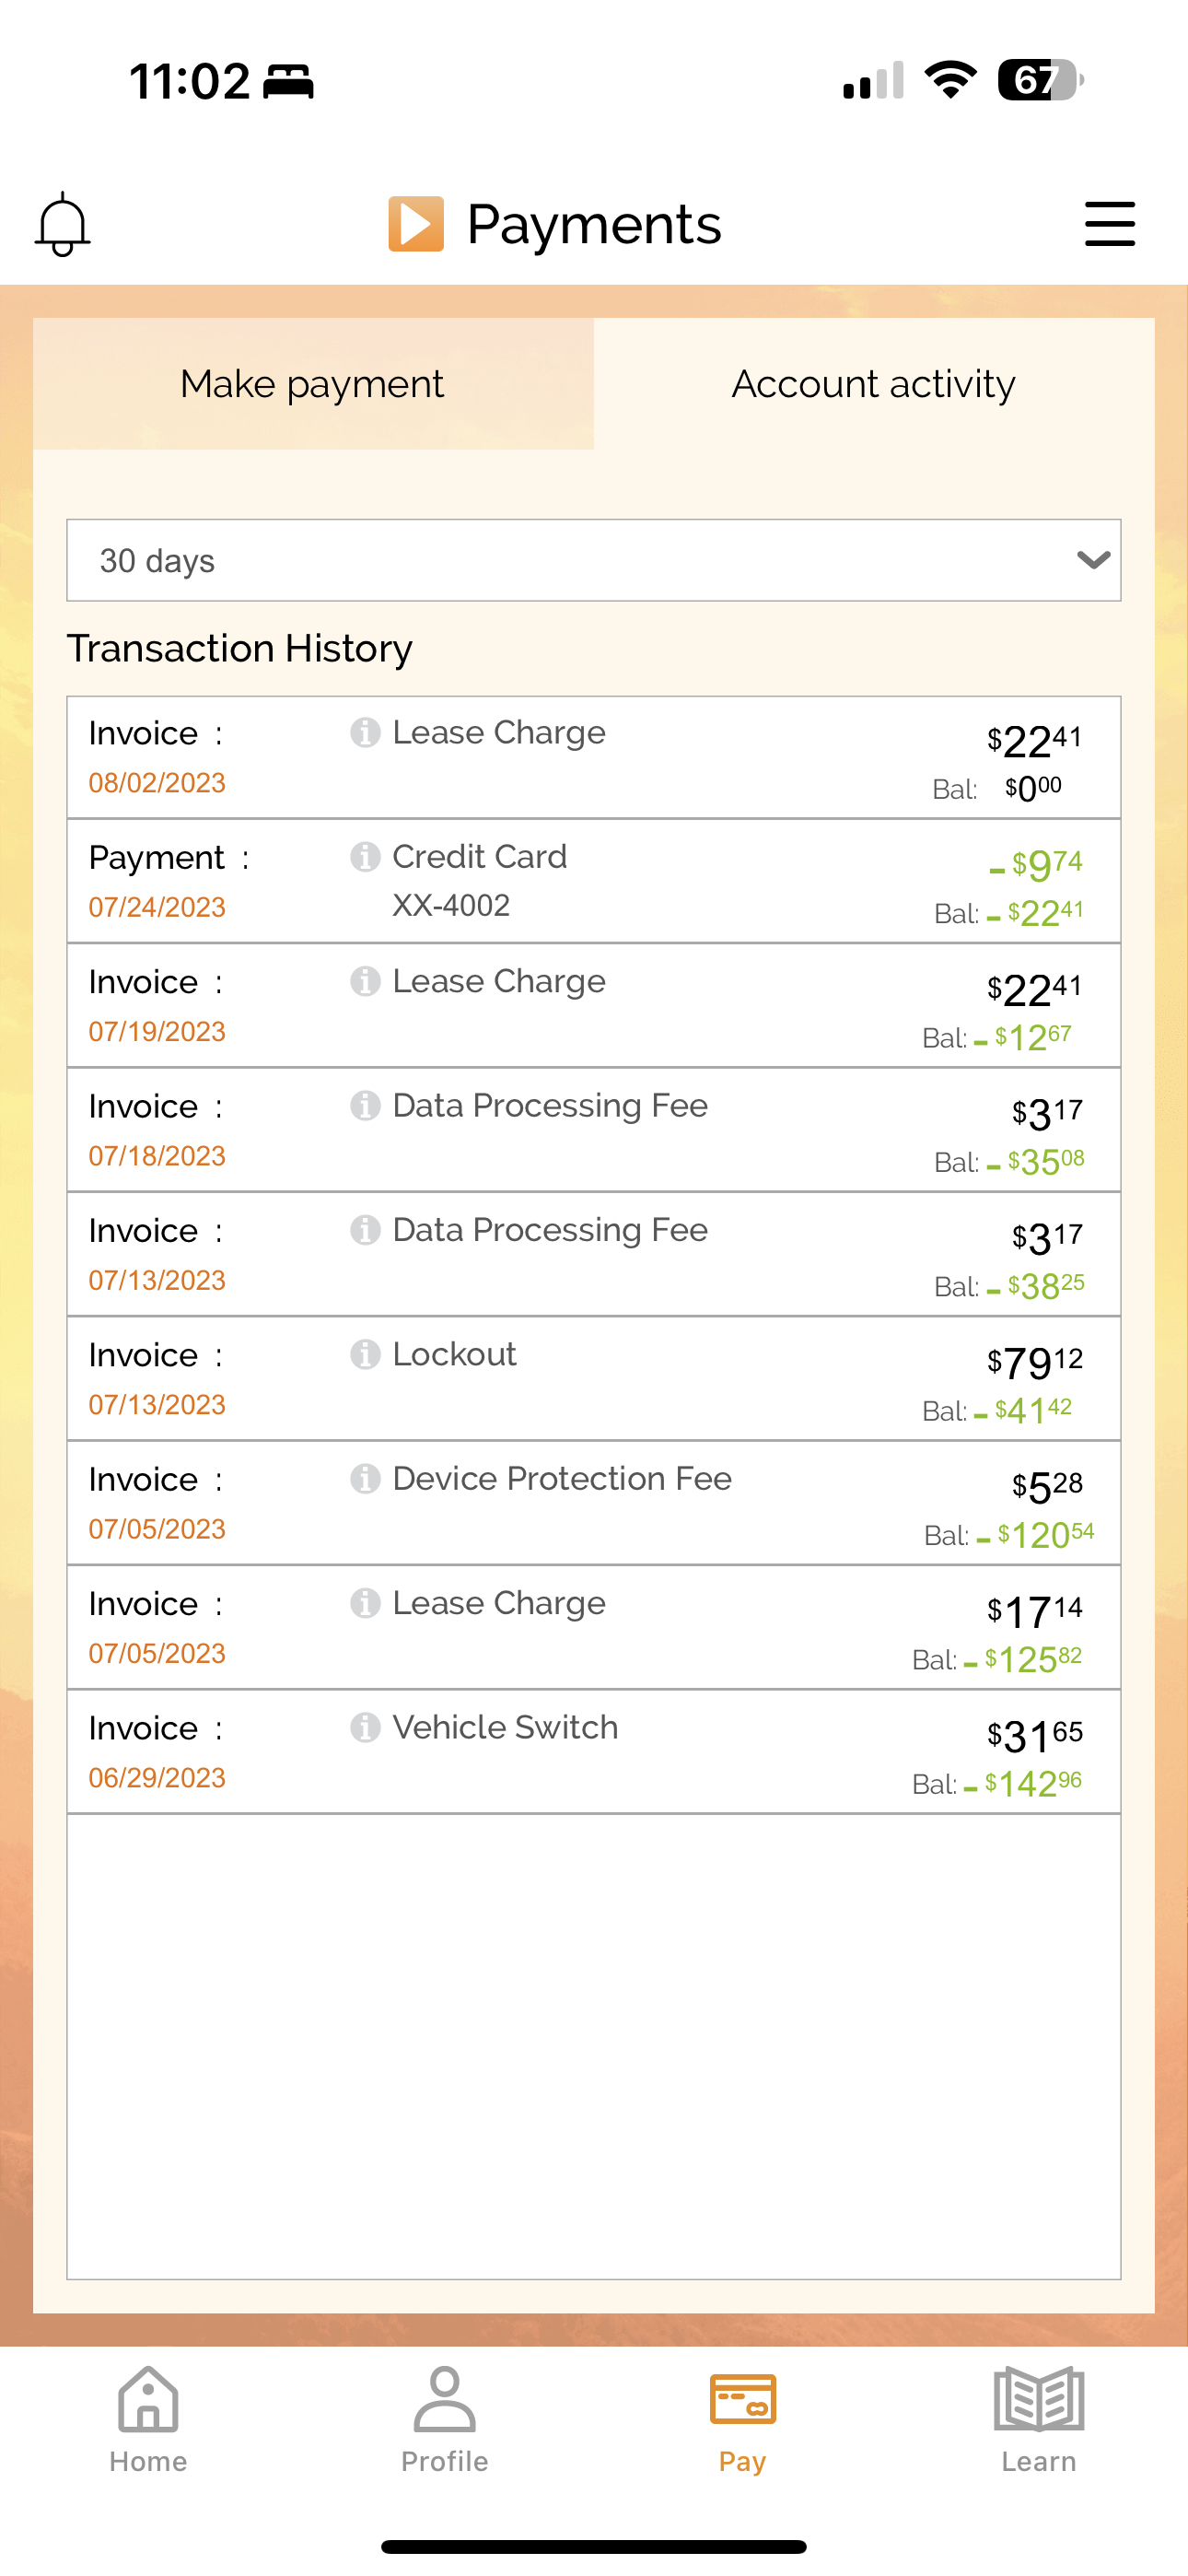Screen dimensions: 1188x2576
Task: Show info for Credit Card payment
Action: coord(365,857)
